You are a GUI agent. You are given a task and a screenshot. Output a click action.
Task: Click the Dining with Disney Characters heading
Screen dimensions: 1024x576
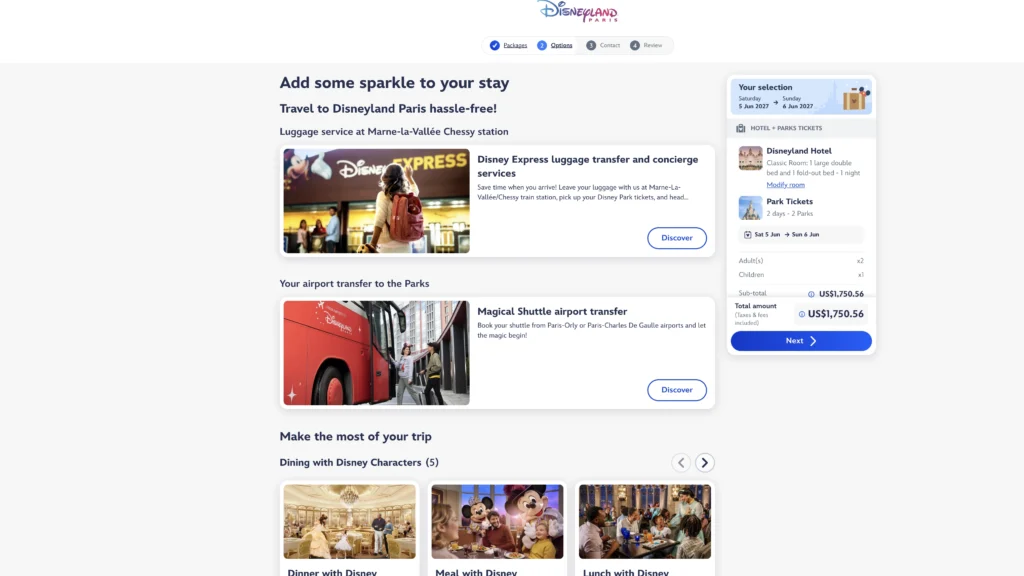point(359,462)
